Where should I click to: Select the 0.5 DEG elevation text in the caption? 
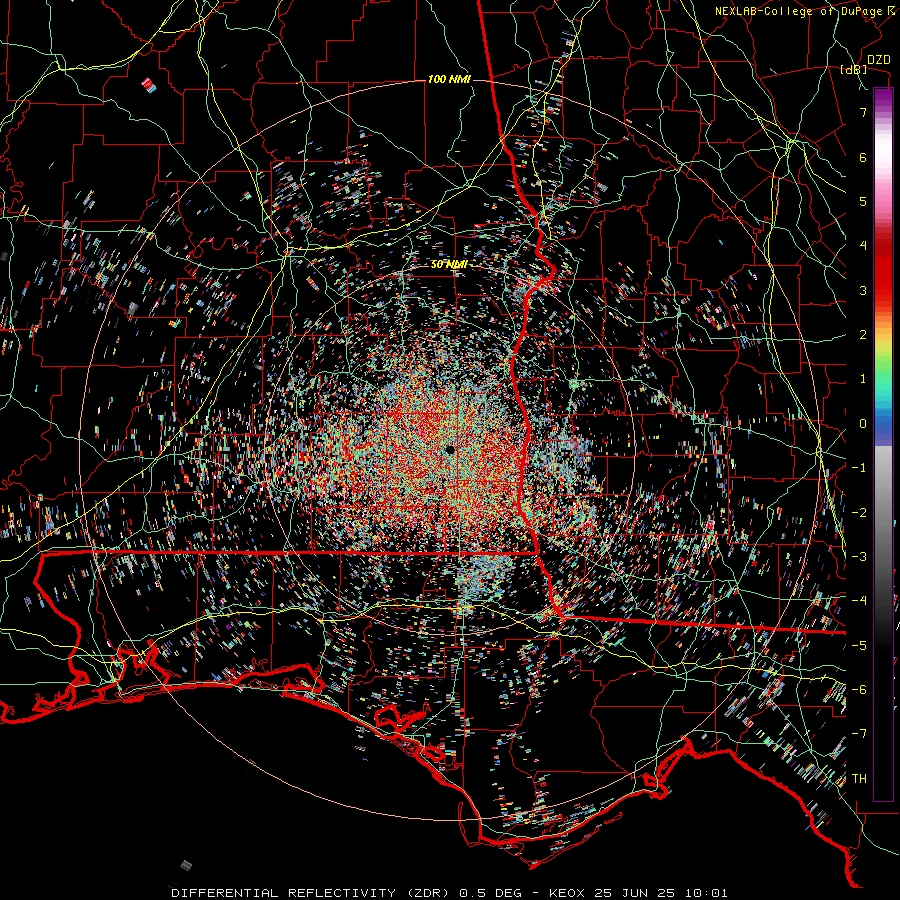click(x=491, y=893)
